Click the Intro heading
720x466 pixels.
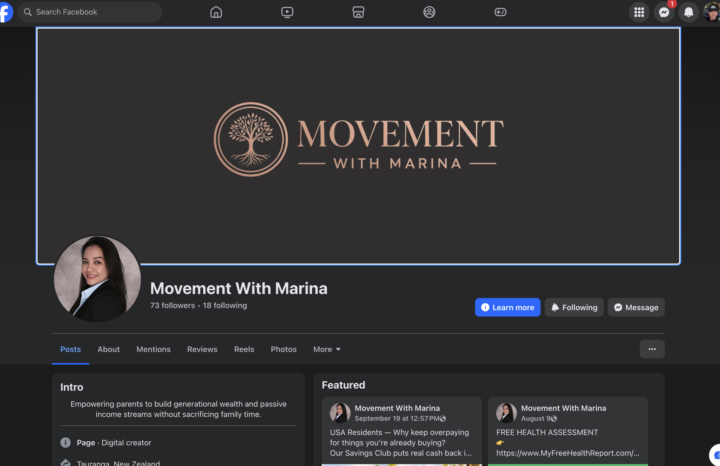[72, 387]
